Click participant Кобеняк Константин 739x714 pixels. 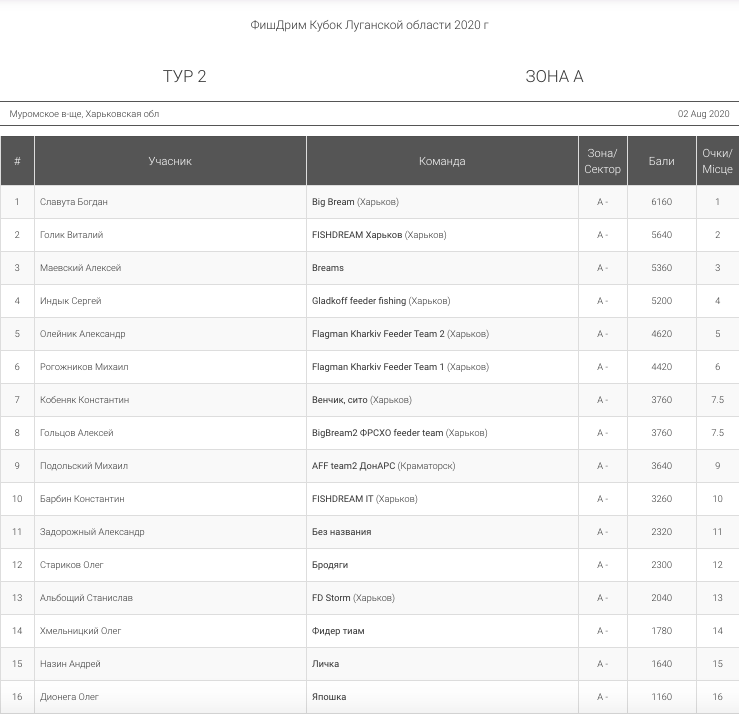coord(84,400)
